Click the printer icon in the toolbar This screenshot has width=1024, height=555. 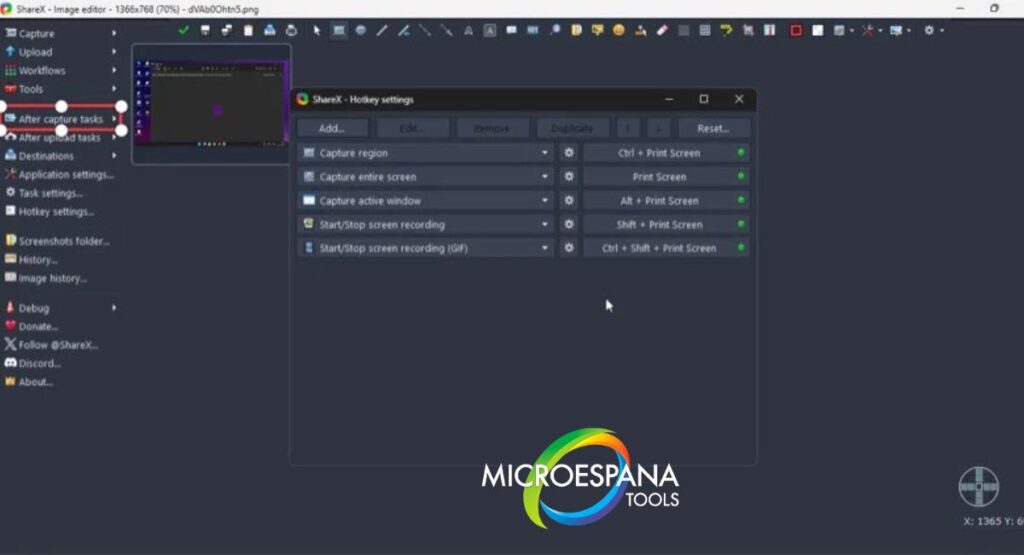291,30
